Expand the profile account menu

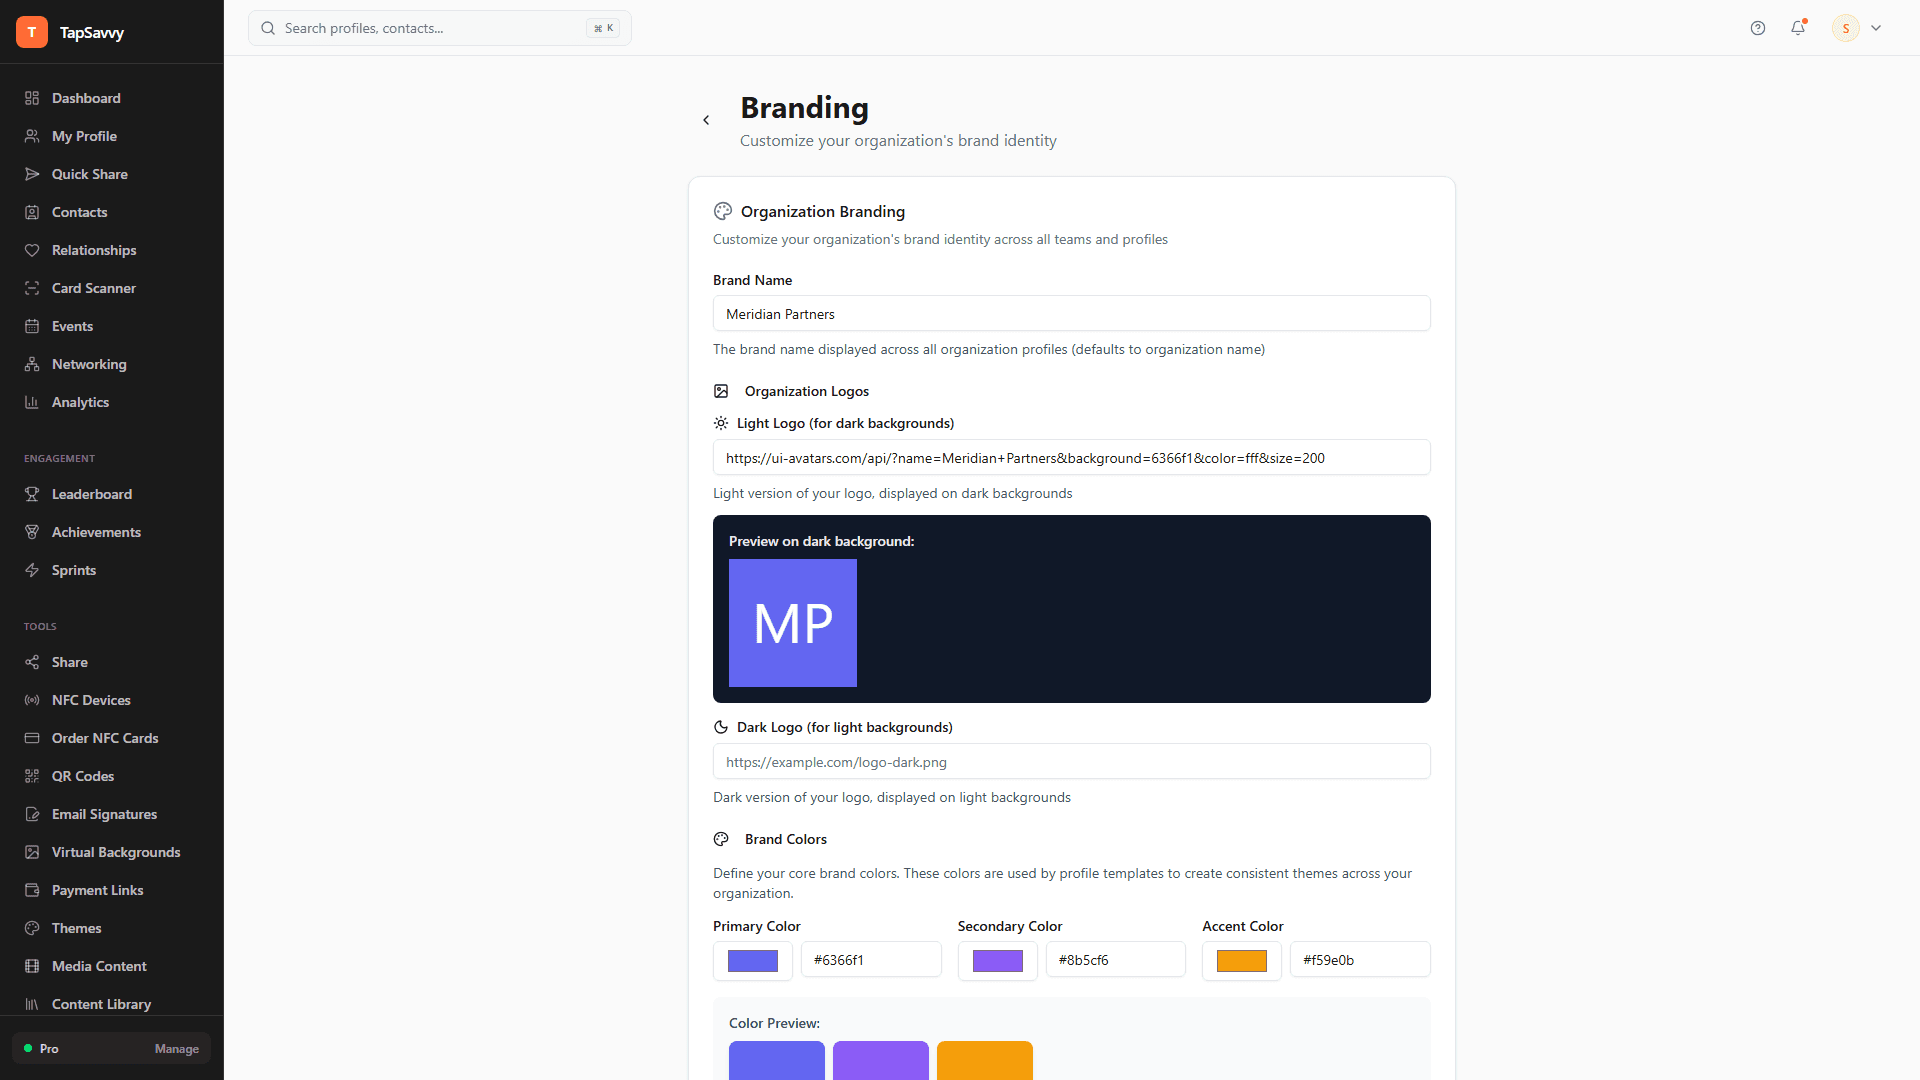(1876, 28)
